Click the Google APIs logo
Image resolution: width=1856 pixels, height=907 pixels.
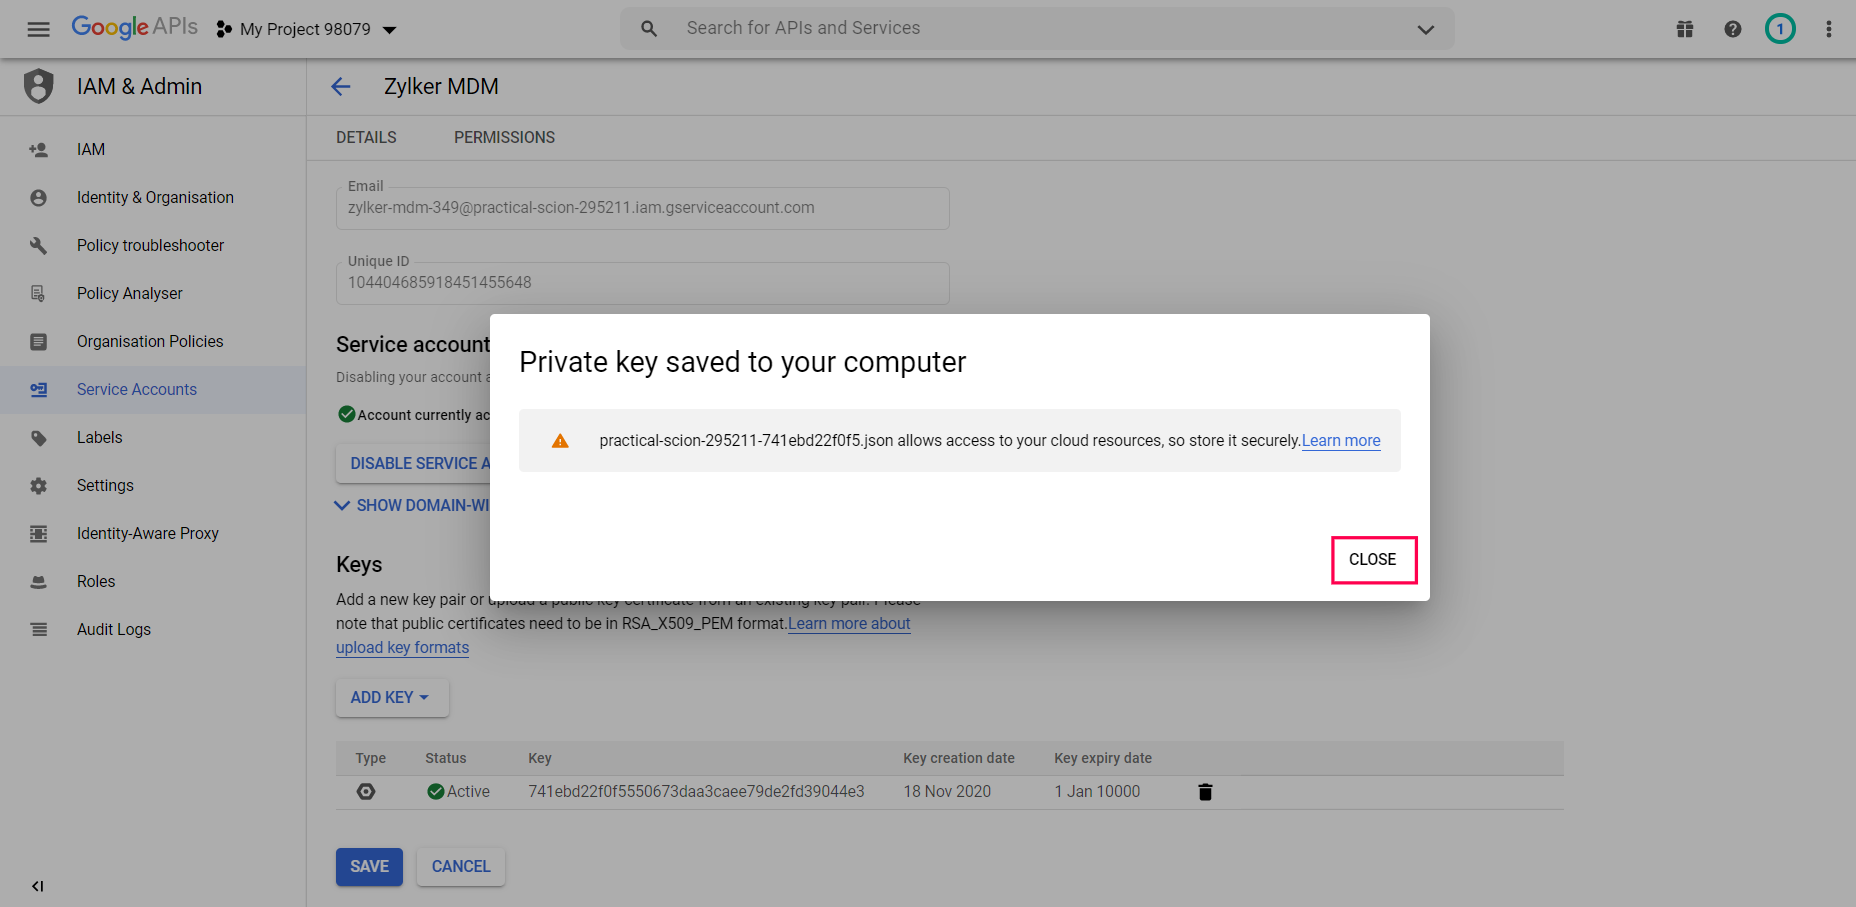pyautogui.click(x=135, y=27)
